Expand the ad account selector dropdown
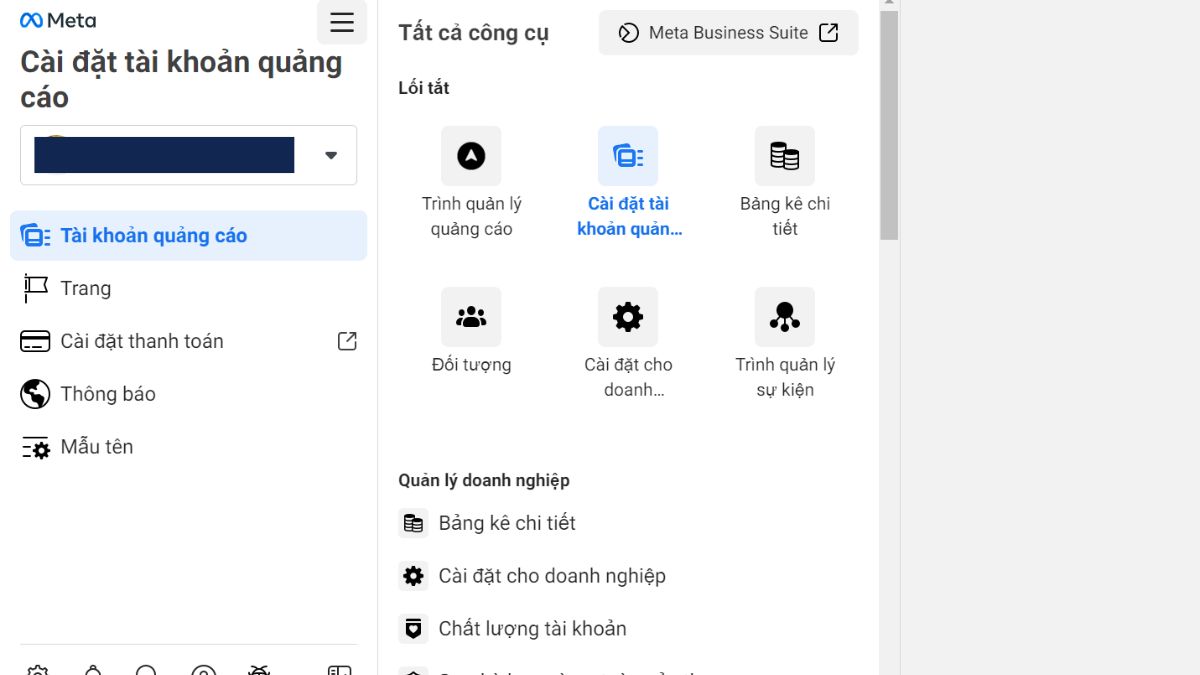This screenshot has height=675, width=1200. [330, 155]
